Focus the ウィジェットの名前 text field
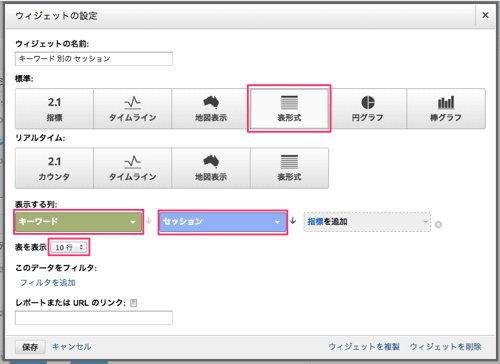 (x=94, y=59)
